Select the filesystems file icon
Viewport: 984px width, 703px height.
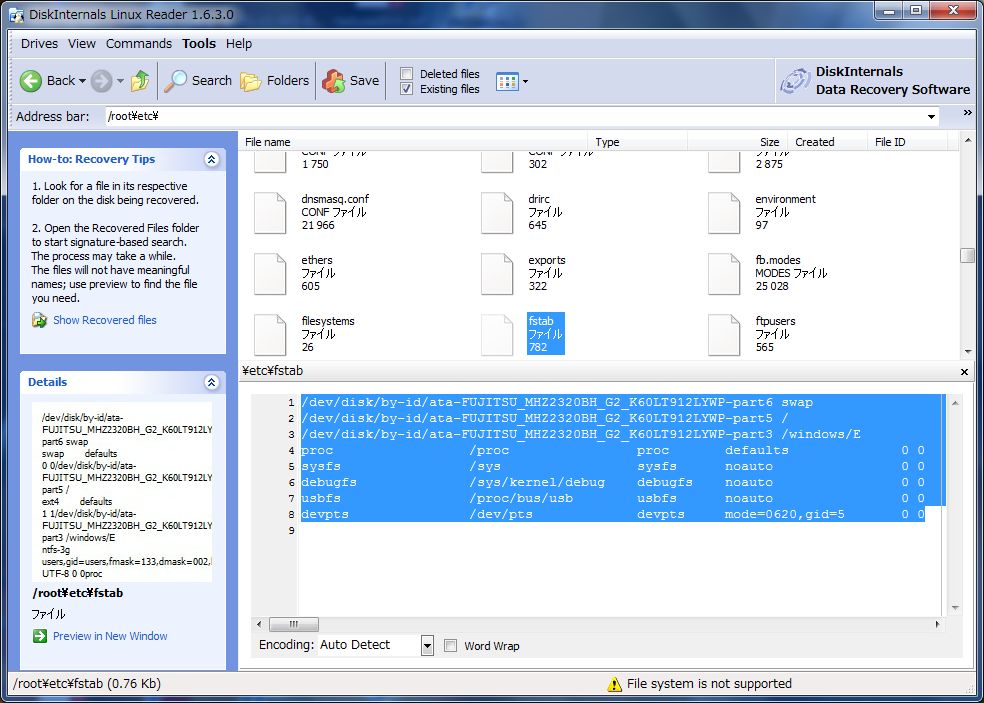(270, 335)
